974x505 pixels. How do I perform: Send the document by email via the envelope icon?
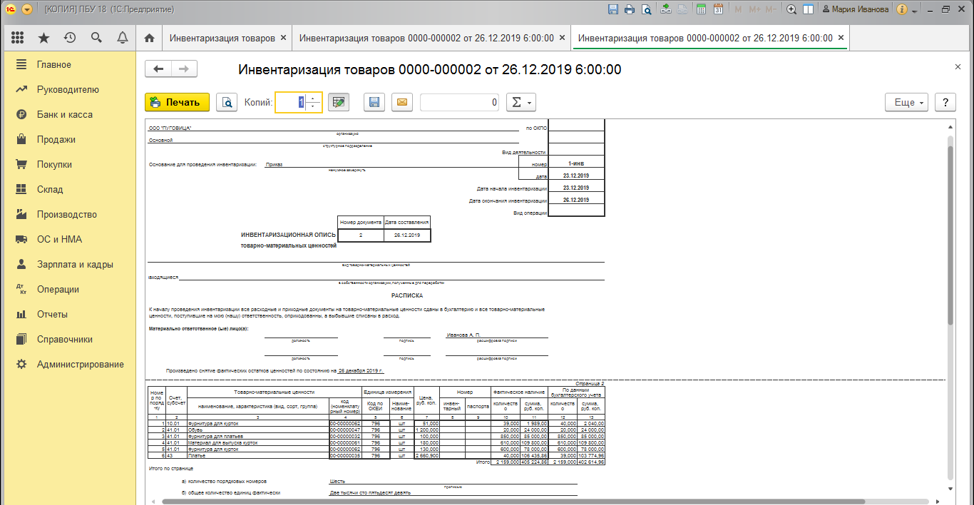pos(401,103)
